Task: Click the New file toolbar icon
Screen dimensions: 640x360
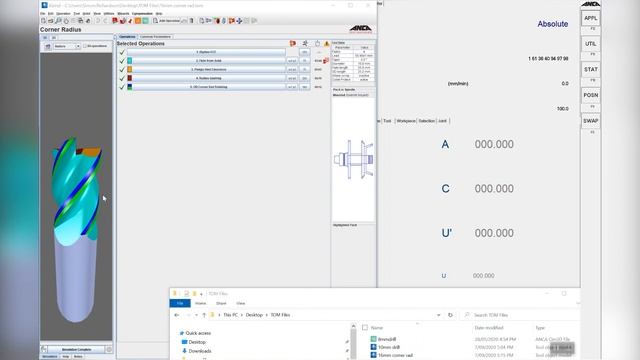Action: (43, 21)
